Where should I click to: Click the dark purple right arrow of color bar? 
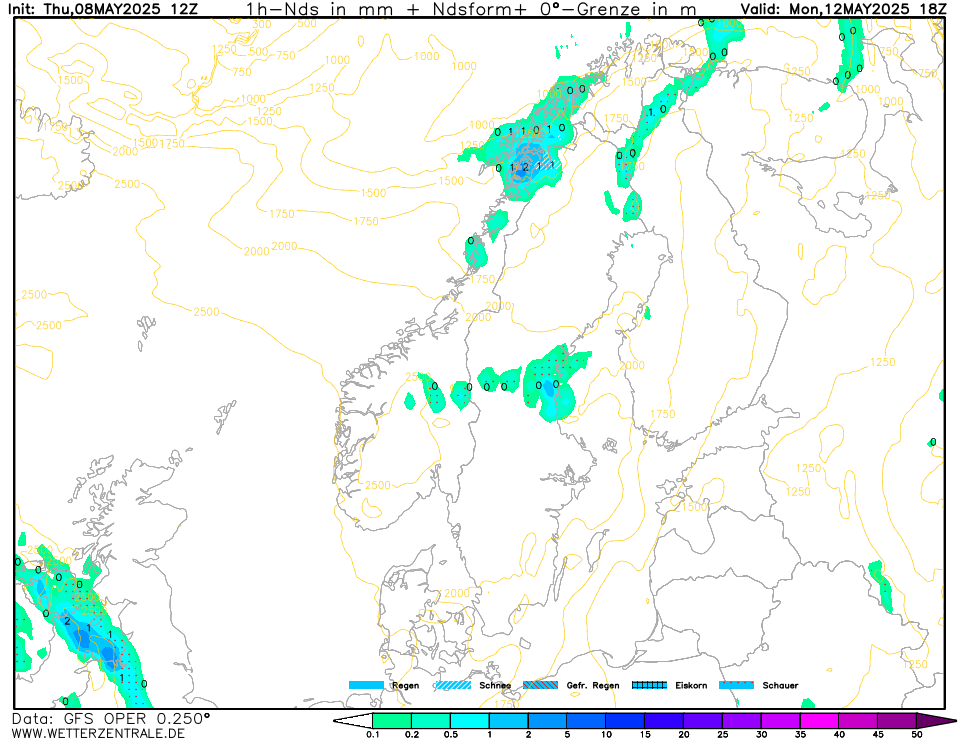(933, 721)
